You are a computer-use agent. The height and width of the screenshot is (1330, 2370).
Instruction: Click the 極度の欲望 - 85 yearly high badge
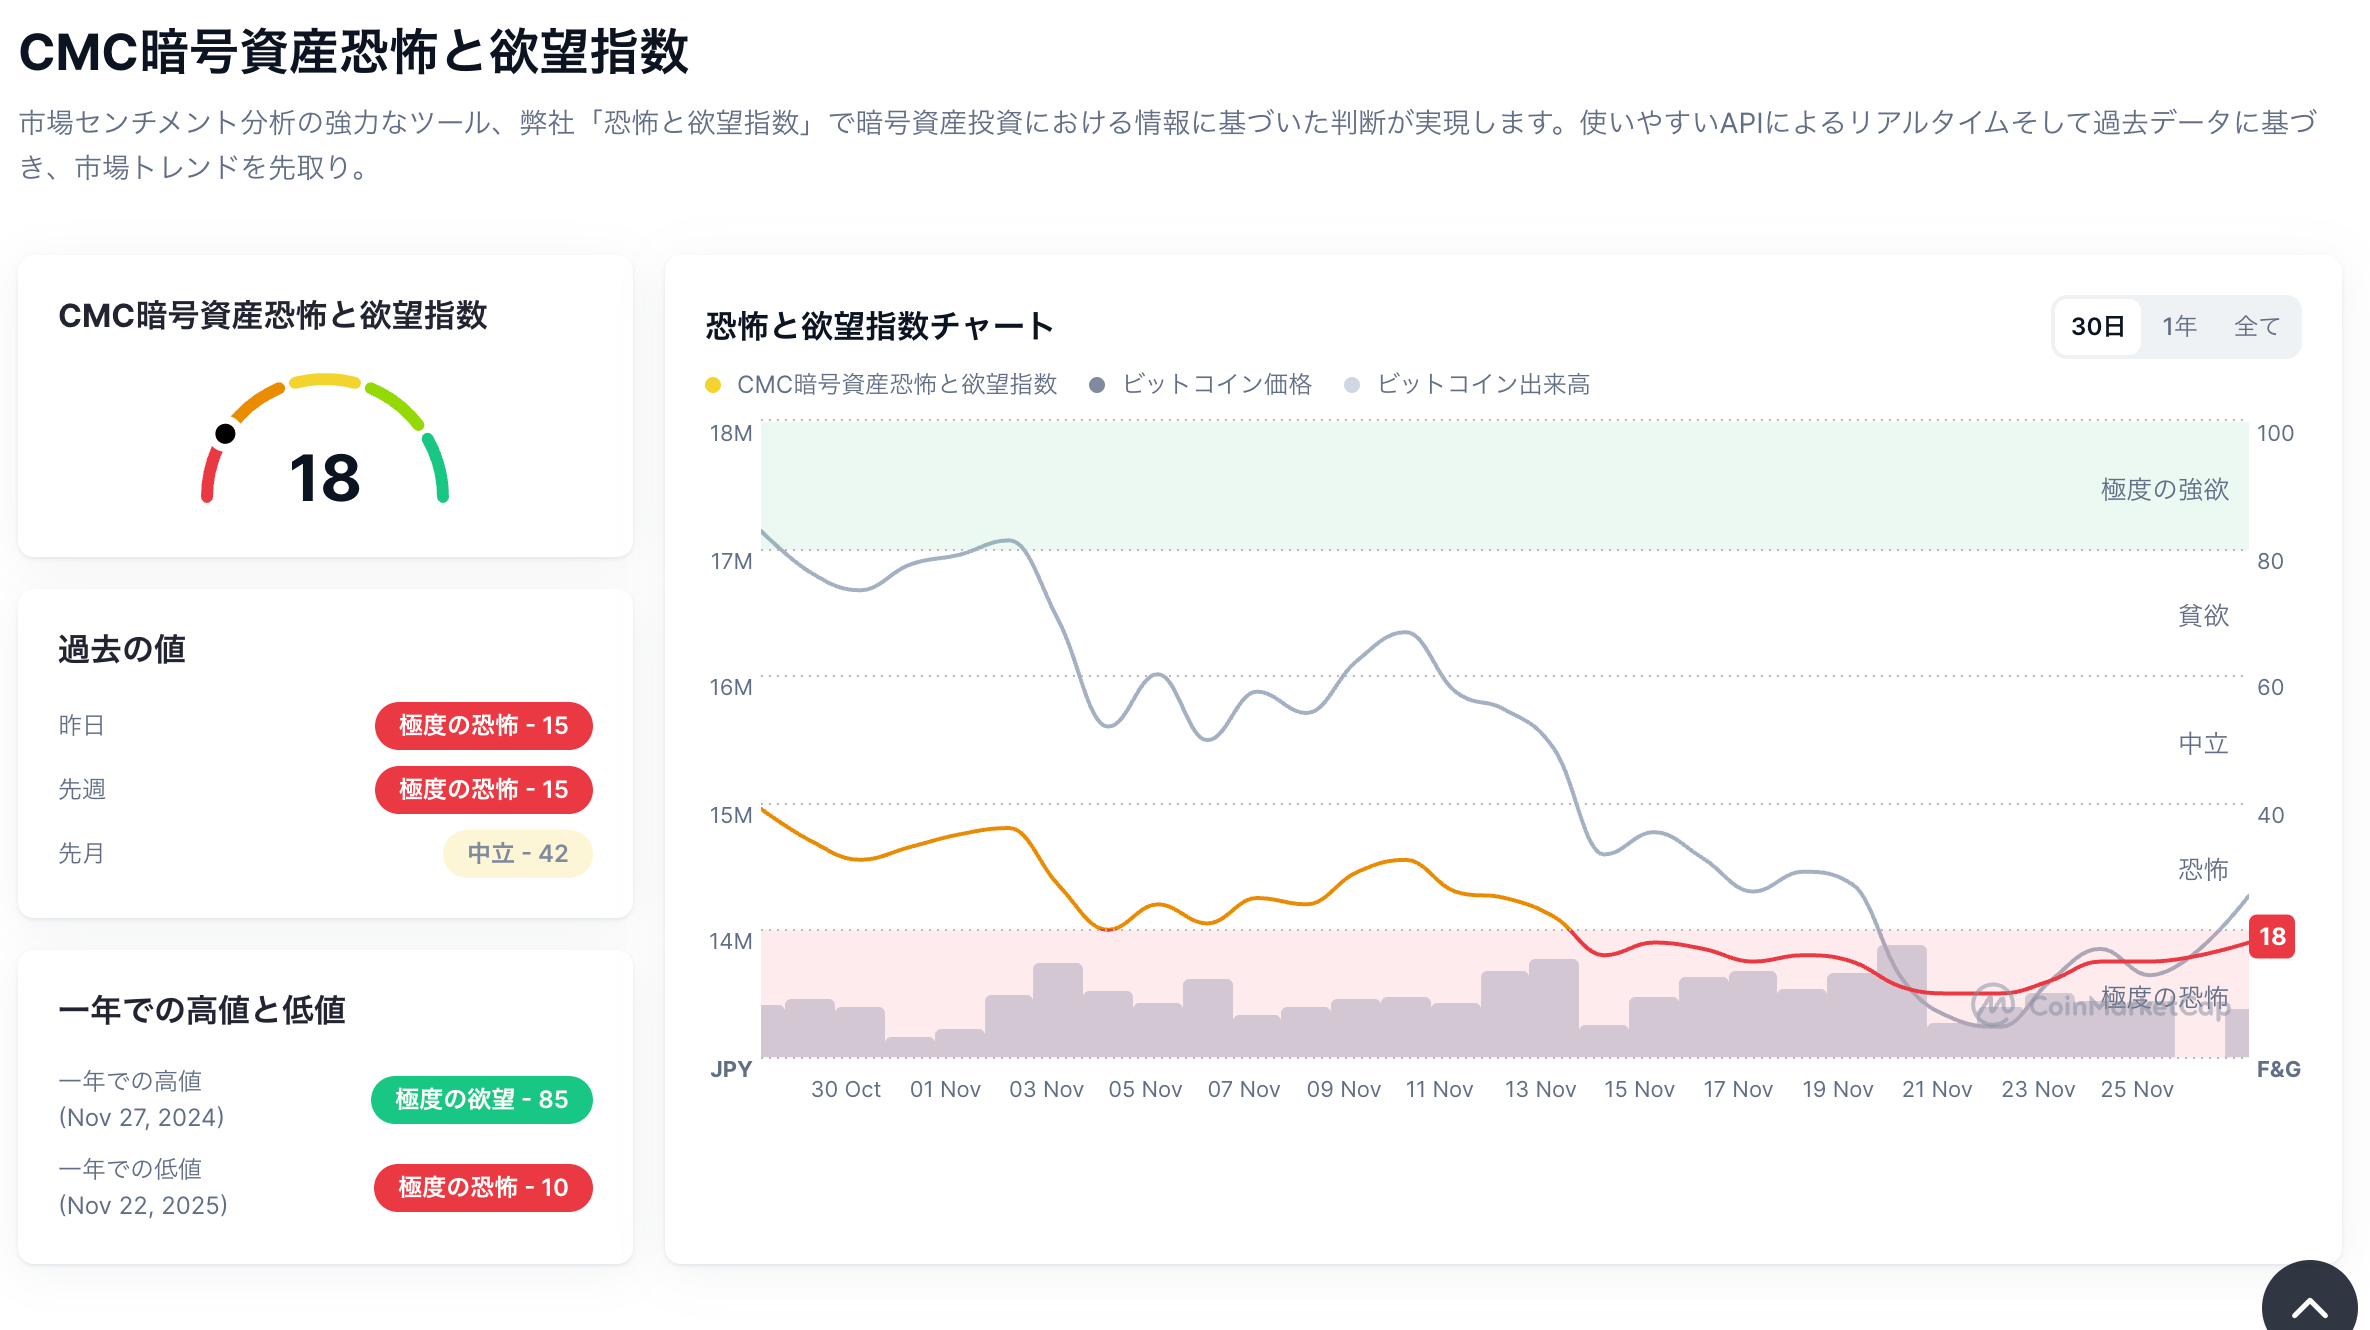coord(481,1099)
